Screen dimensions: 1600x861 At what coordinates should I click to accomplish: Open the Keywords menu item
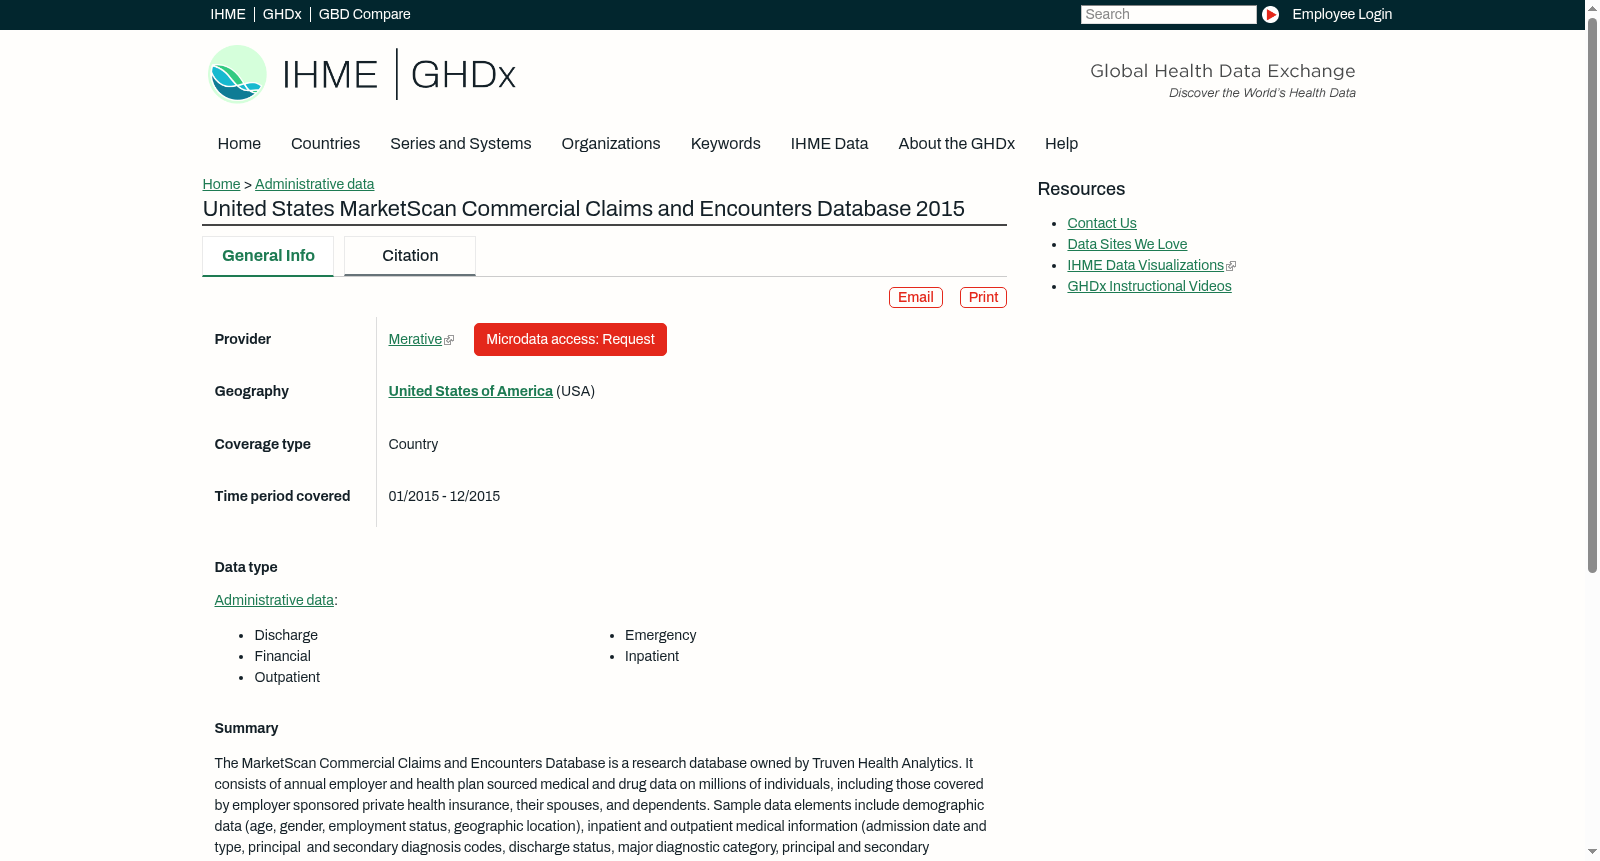pos(725,144)
